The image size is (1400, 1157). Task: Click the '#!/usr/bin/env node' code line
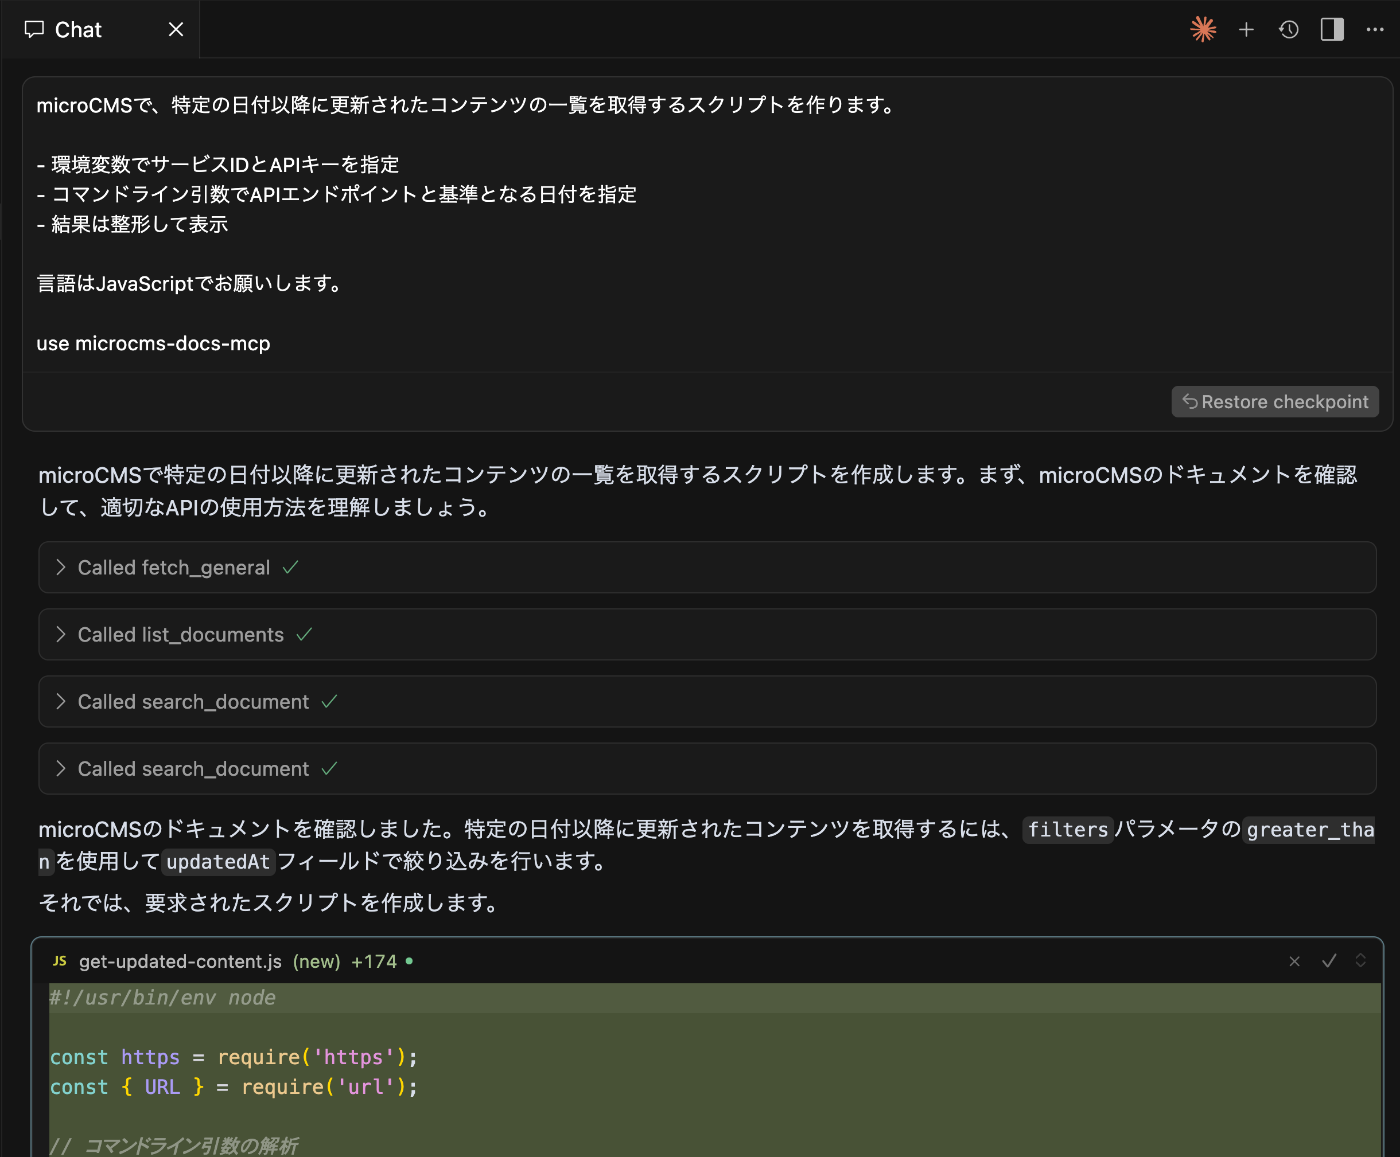163,998
